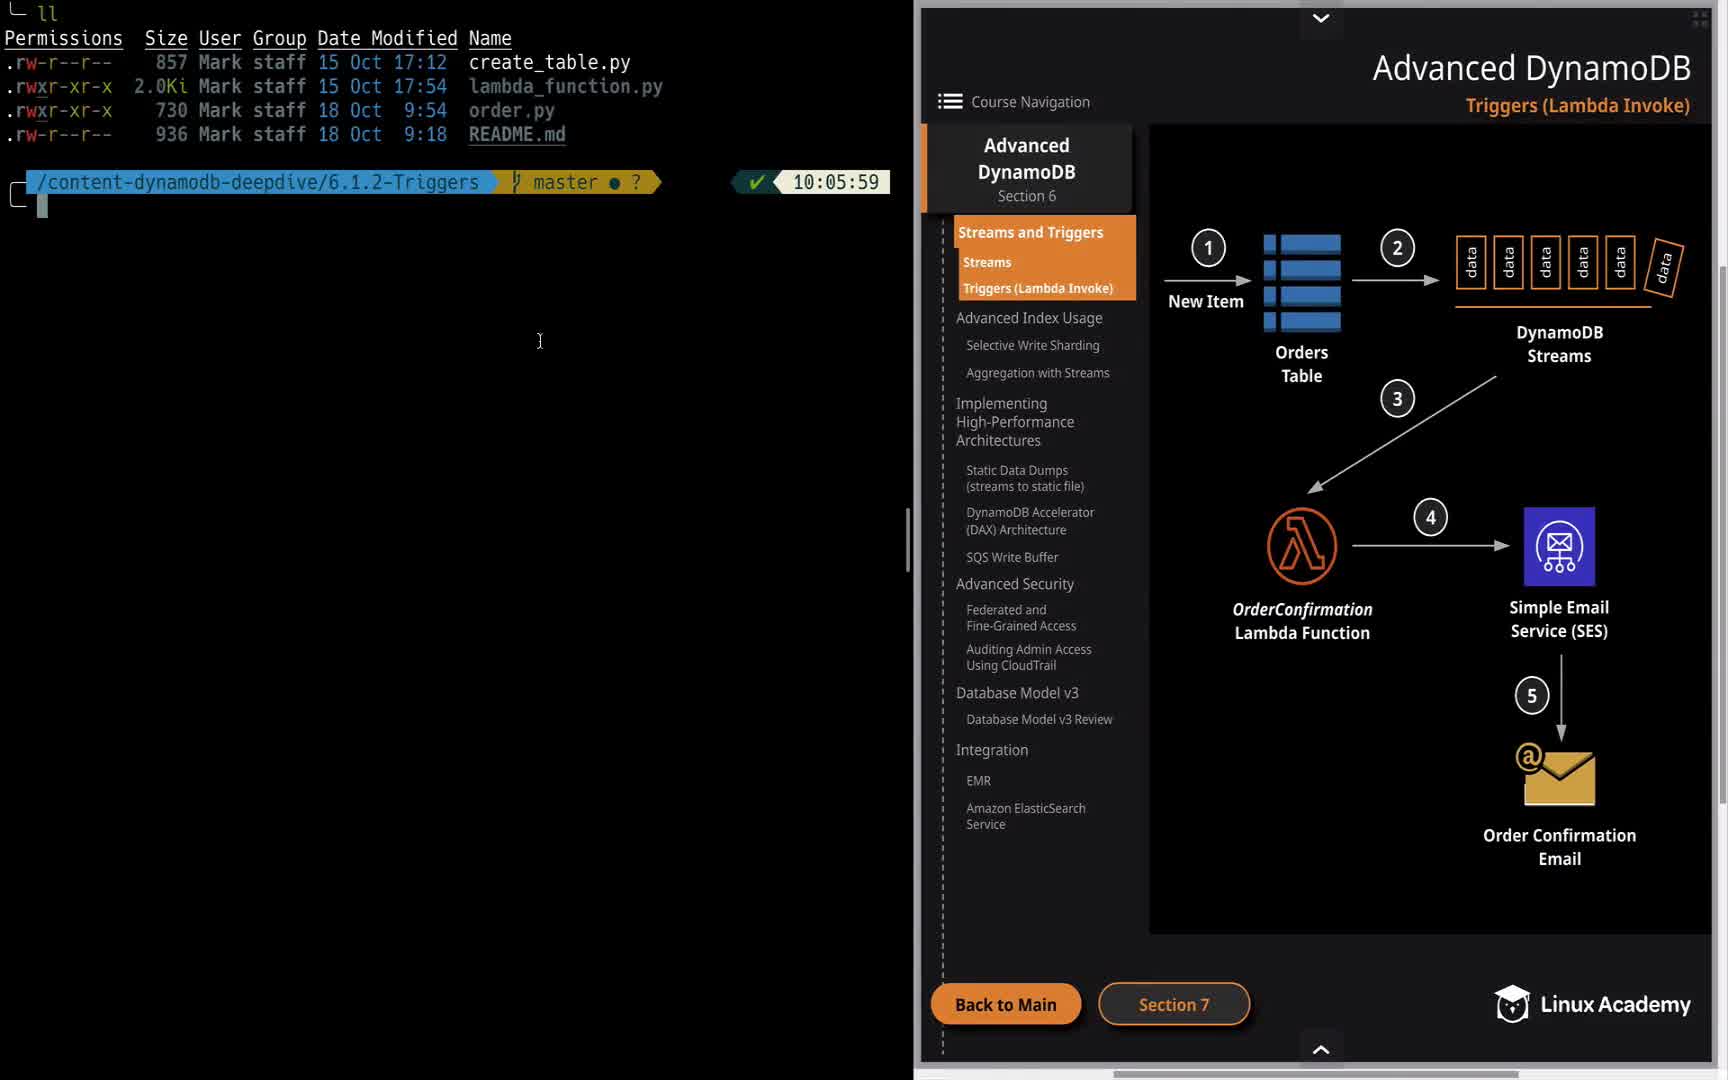
Task: Click the horizontal scrollbar under the course window
Action: (x=1316, y=1074)
